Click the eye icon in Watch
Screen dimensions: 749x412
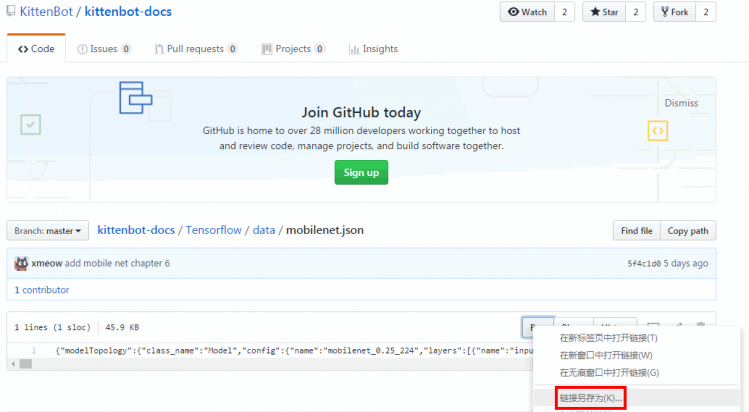[513, 12]
